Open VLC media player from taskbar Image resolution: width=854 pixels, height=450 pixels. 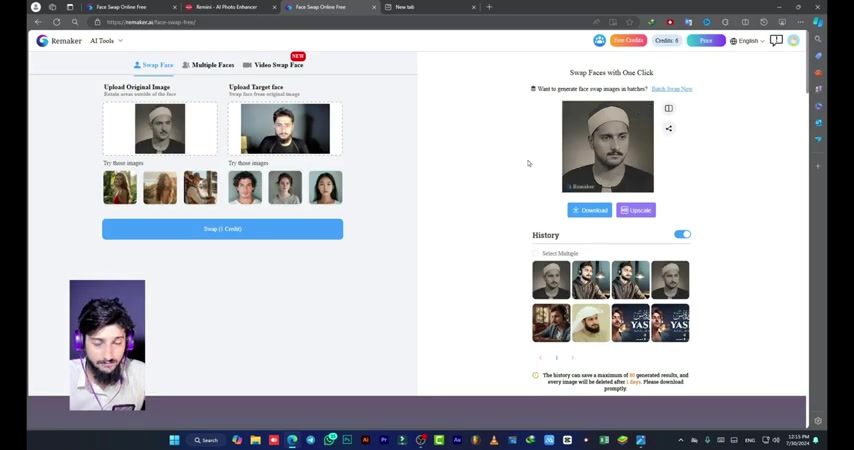(x=494, y=440)
